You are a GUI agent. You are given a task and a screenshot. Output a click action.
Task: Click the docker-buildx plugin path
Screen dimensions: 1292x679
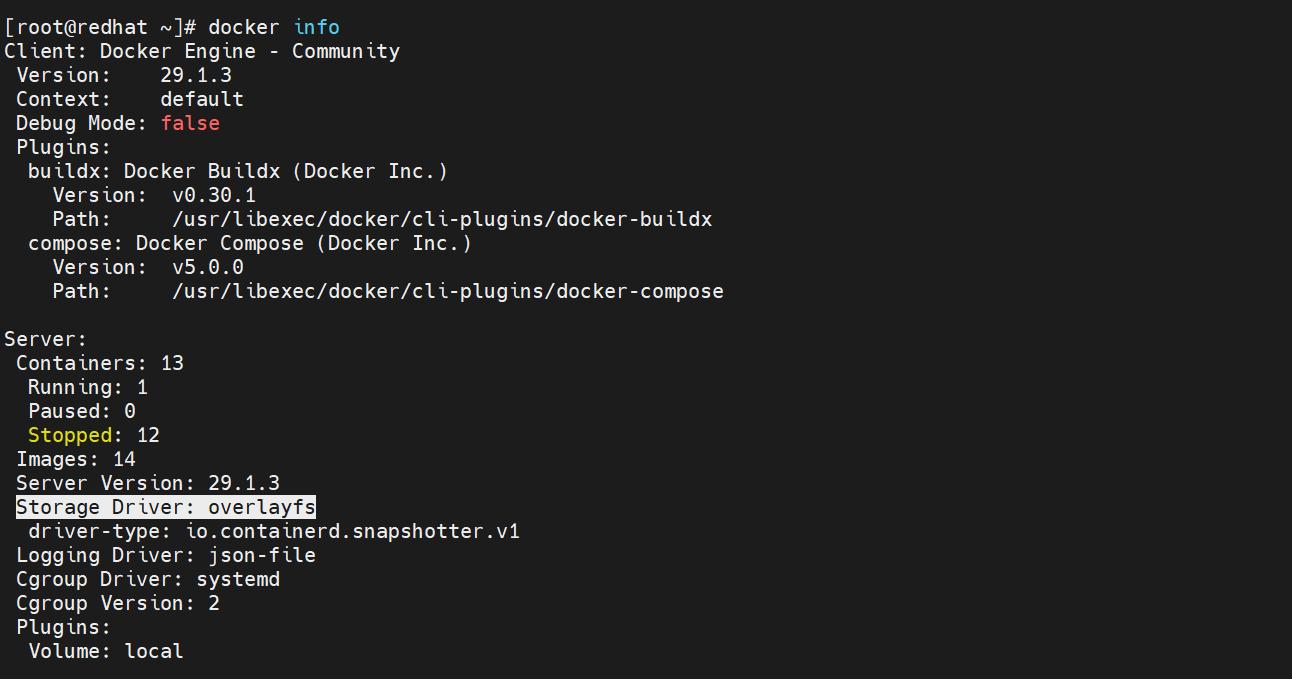pyautogui.click(x=441, y=219)
